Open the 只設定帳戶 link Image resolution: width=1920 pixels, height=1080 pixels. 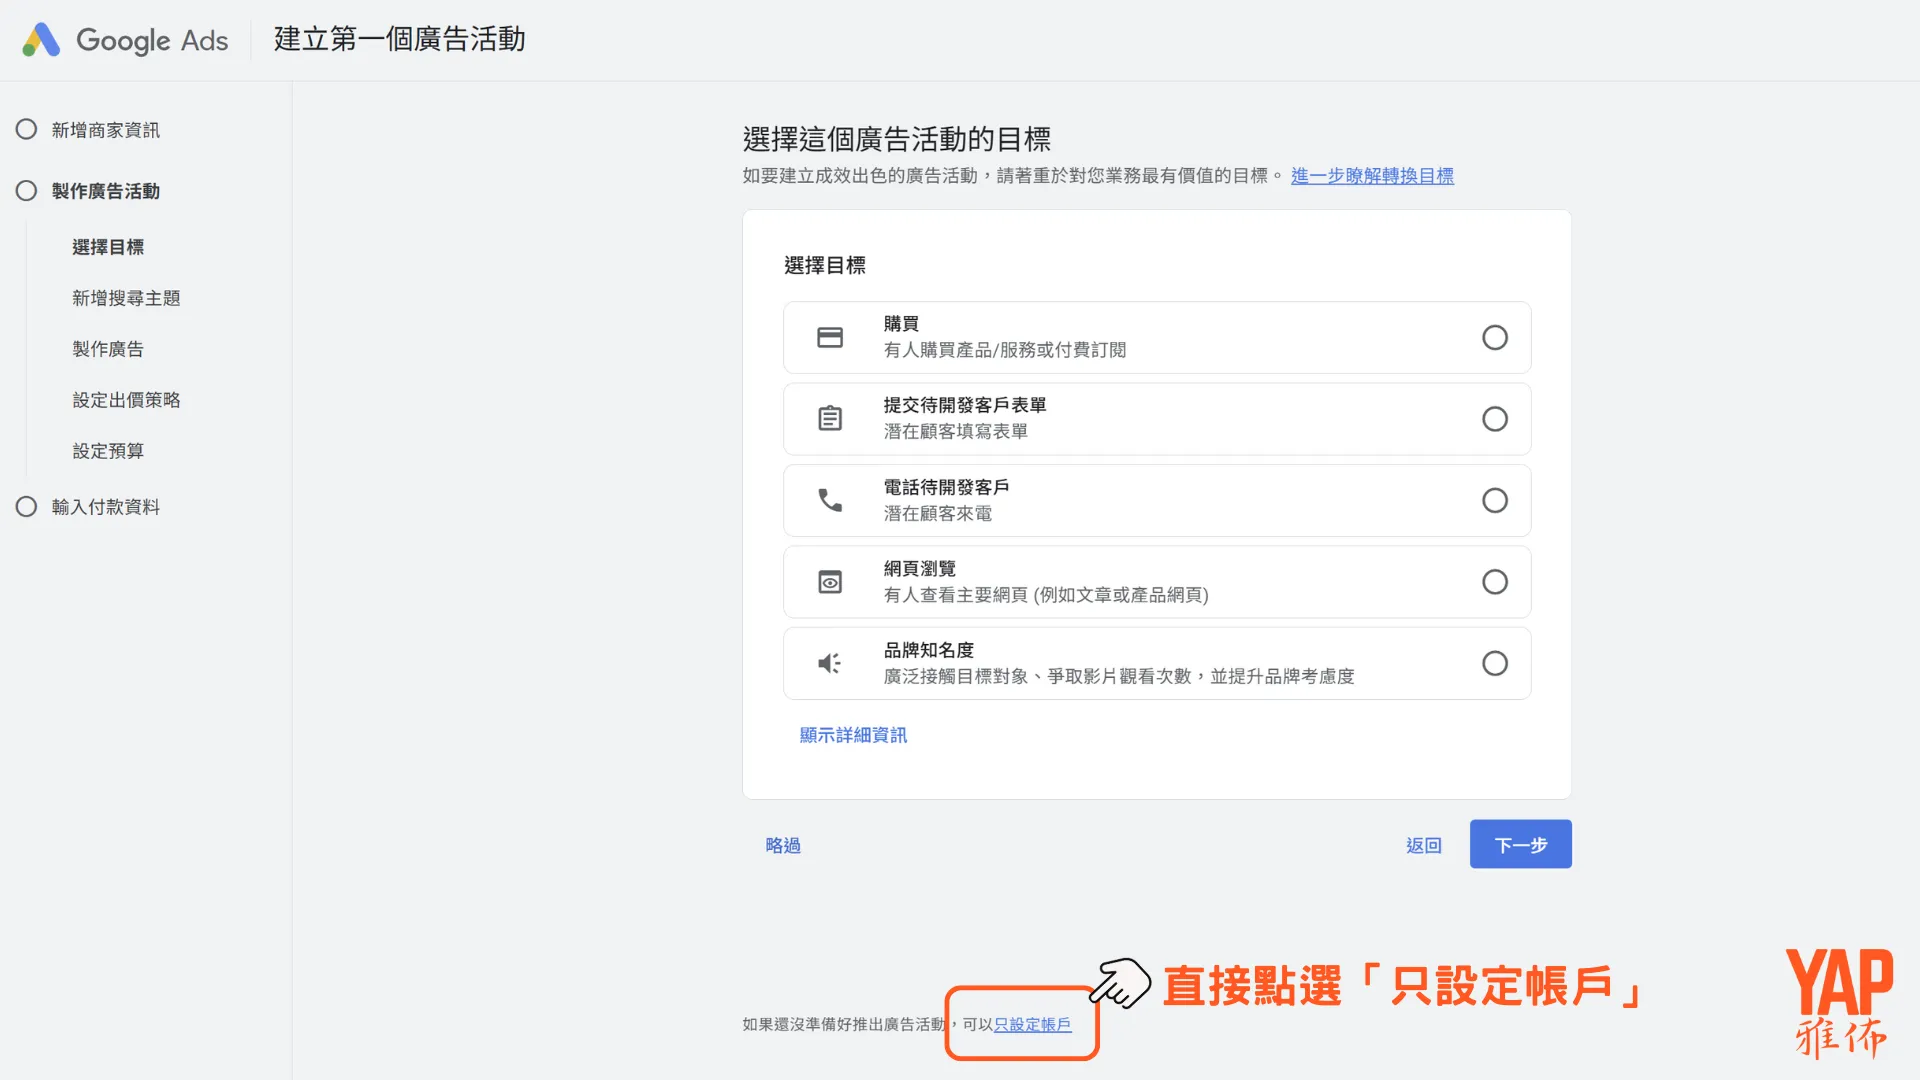[1032, 1024]
